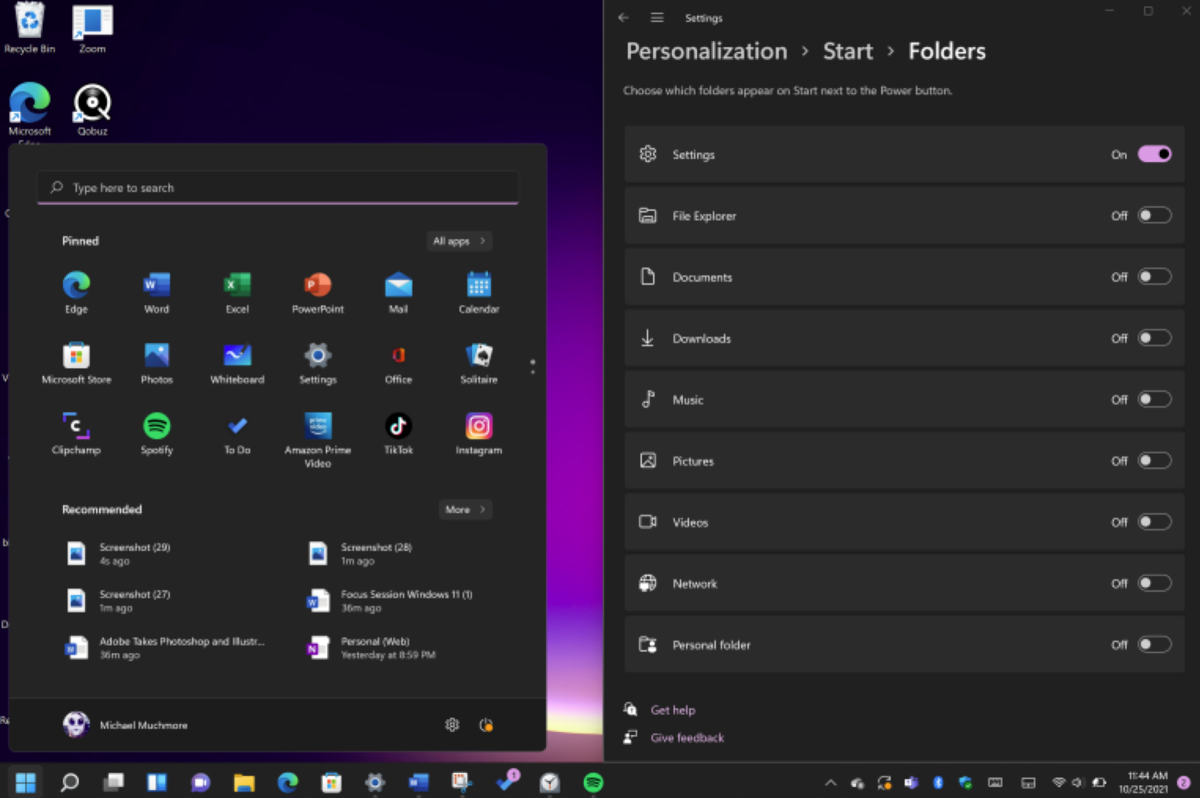Open Personal (Web) OneNote item
Image resolution: width=1200 pixels, height=798 pixels.
[x=372, y=648]
